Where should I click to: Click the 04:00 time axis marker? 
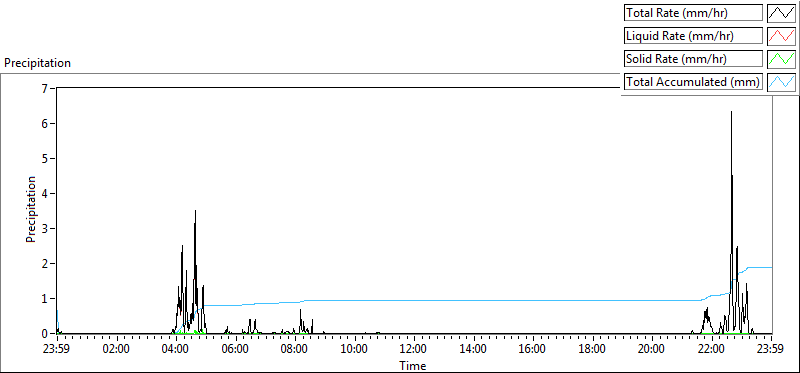pyautogui.click(x=176, y=350)
